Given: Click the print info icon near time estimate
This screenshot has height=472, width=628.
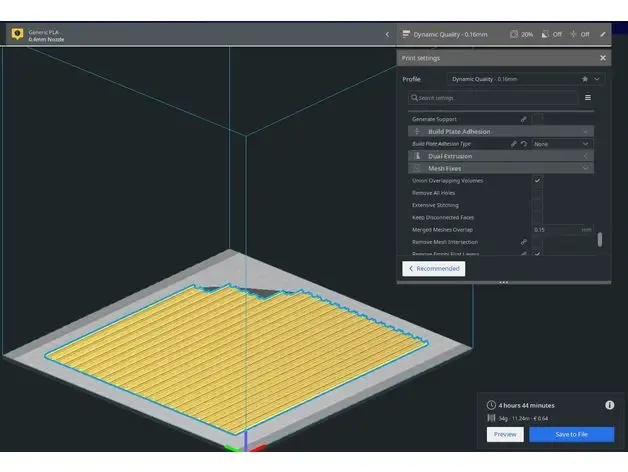Looking at the screenshot, I should 610,405.
